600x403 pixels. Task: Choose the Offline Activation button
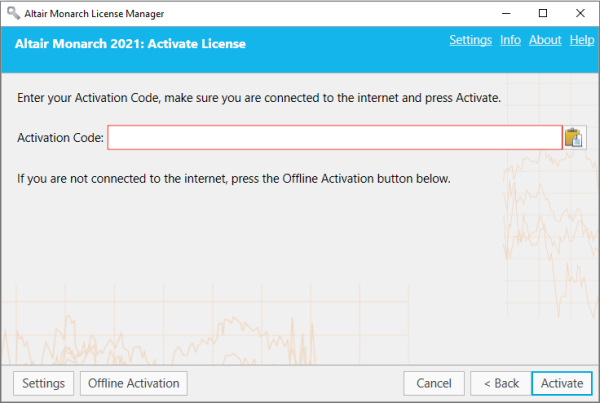pos(134,383)
